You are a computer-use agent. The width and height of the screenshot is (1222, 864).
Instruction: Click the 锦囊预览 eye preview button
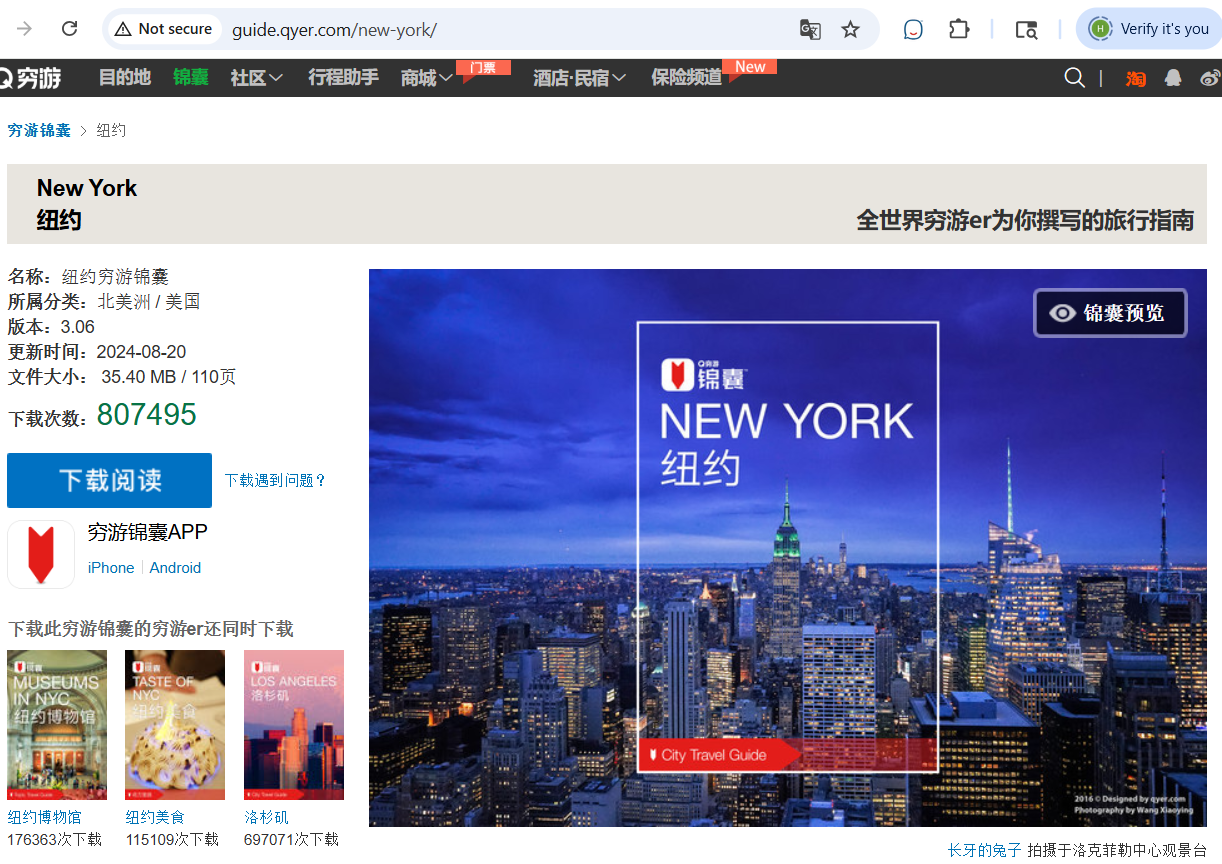[1110, 313]
